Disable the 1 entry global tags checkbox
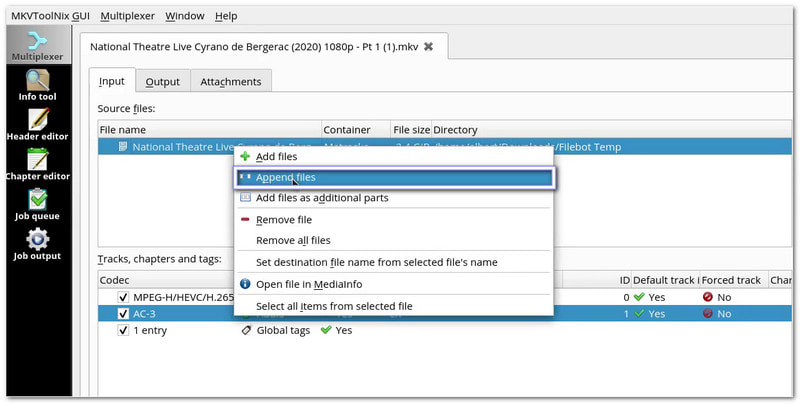This screenshot has height=404, width=800. tap(123, 330)
